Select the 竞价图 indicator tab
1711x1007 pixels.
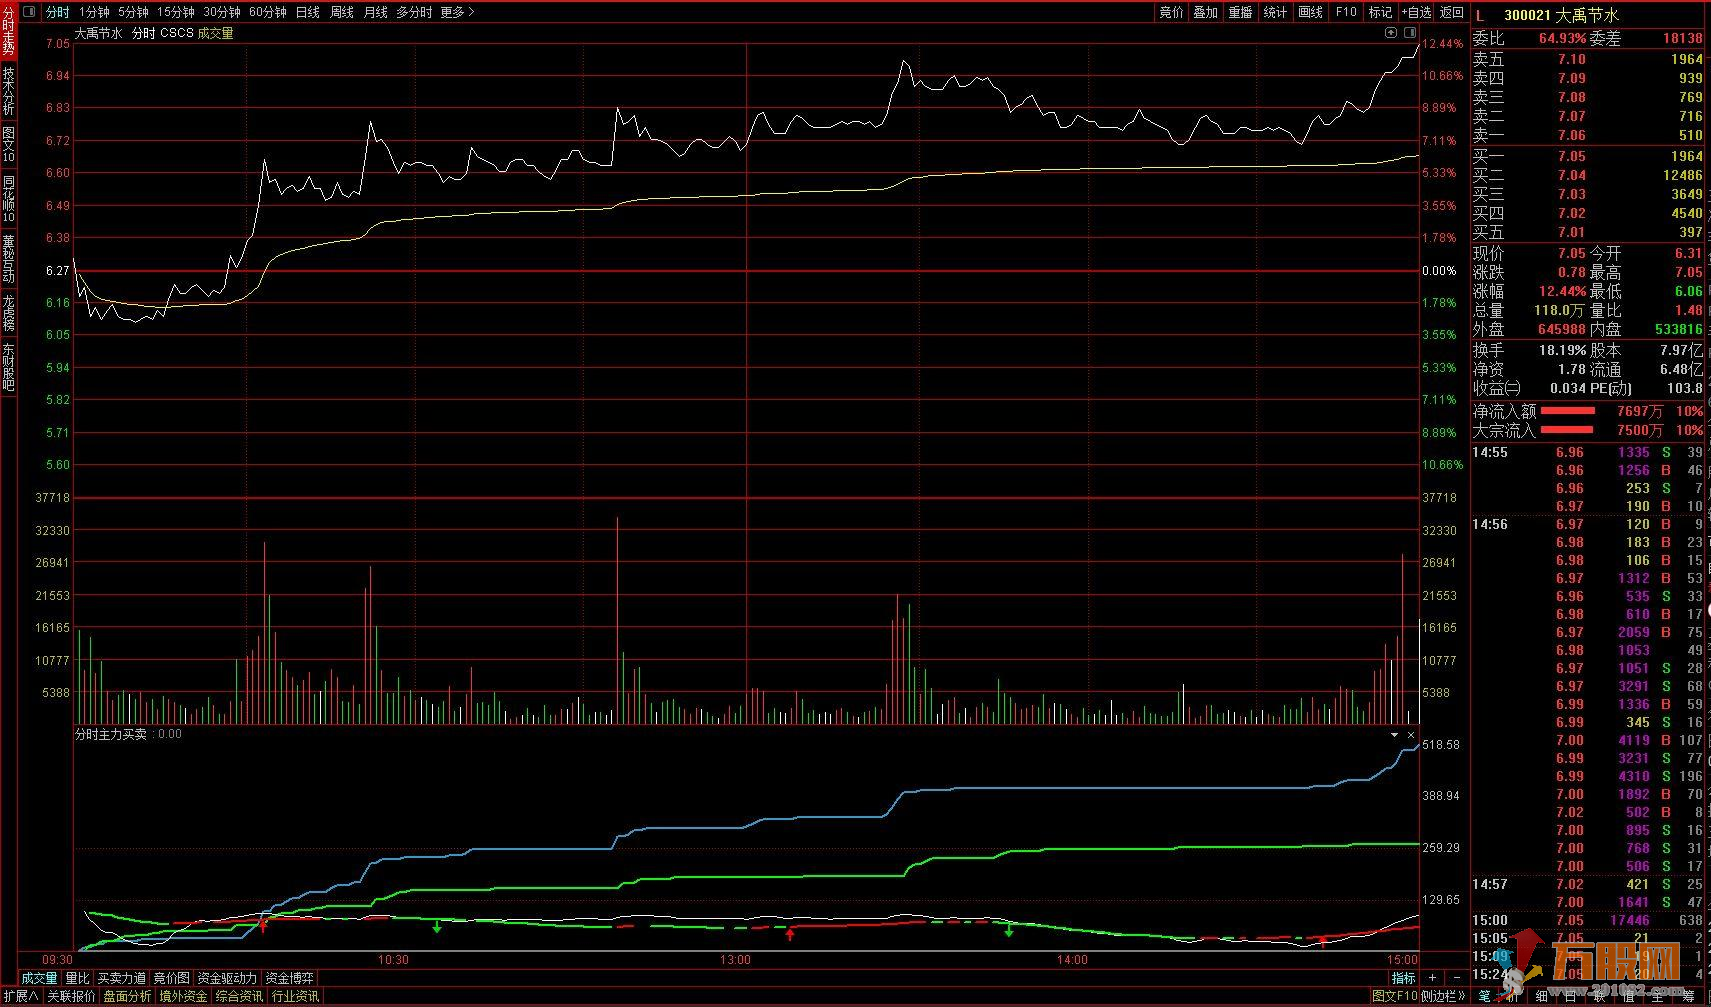coord(171,978)
